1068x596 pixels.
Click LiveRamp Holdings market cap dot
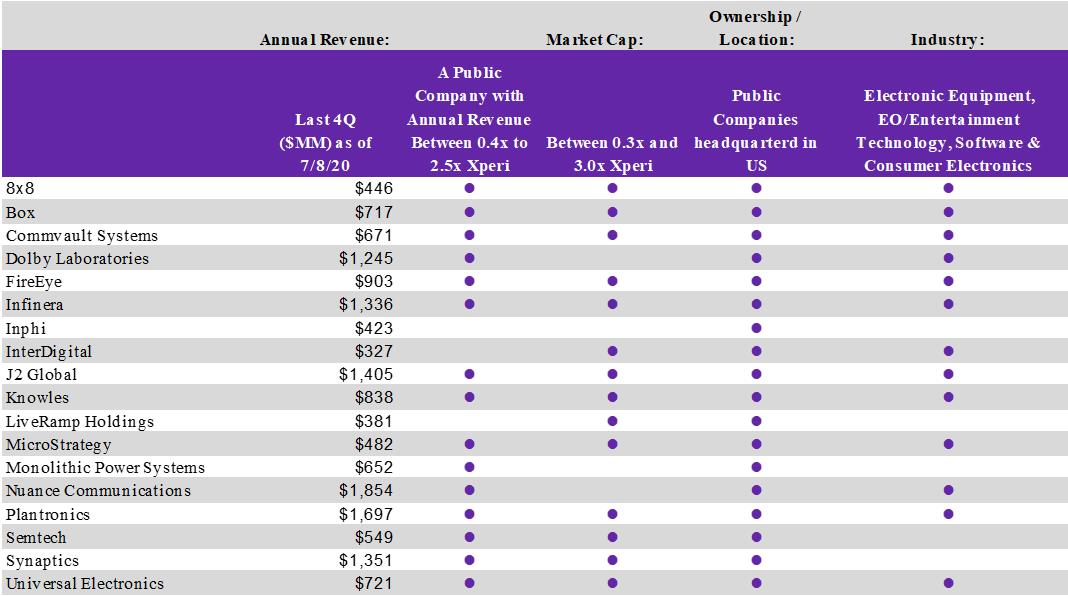612,421
